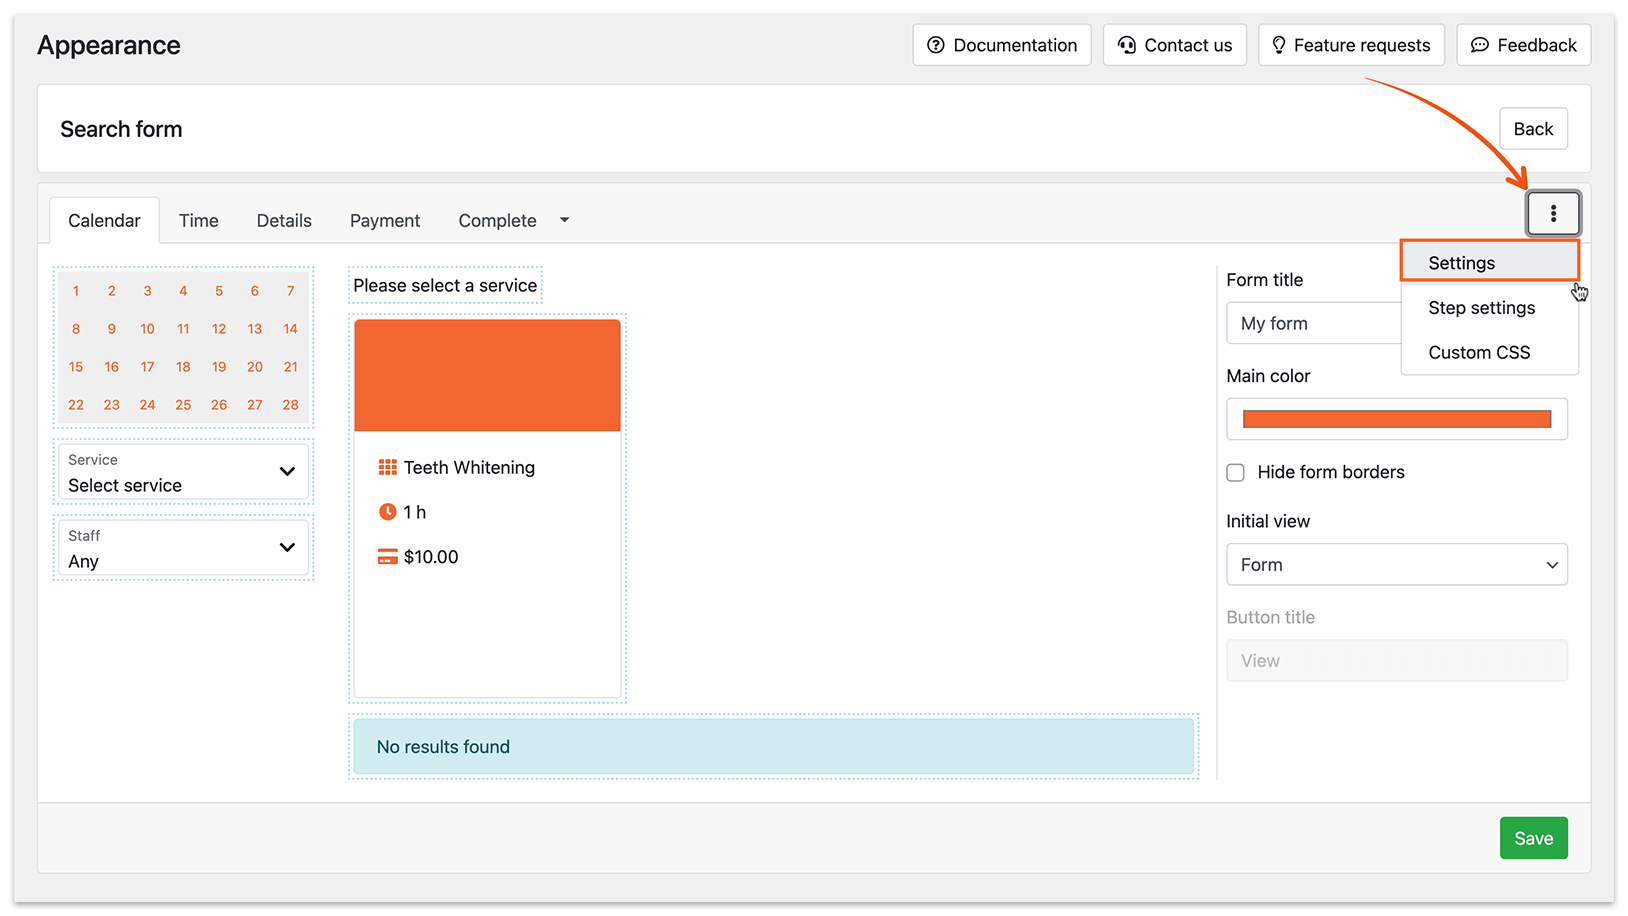Choose day 28 in the calendar

pos(290,405)
